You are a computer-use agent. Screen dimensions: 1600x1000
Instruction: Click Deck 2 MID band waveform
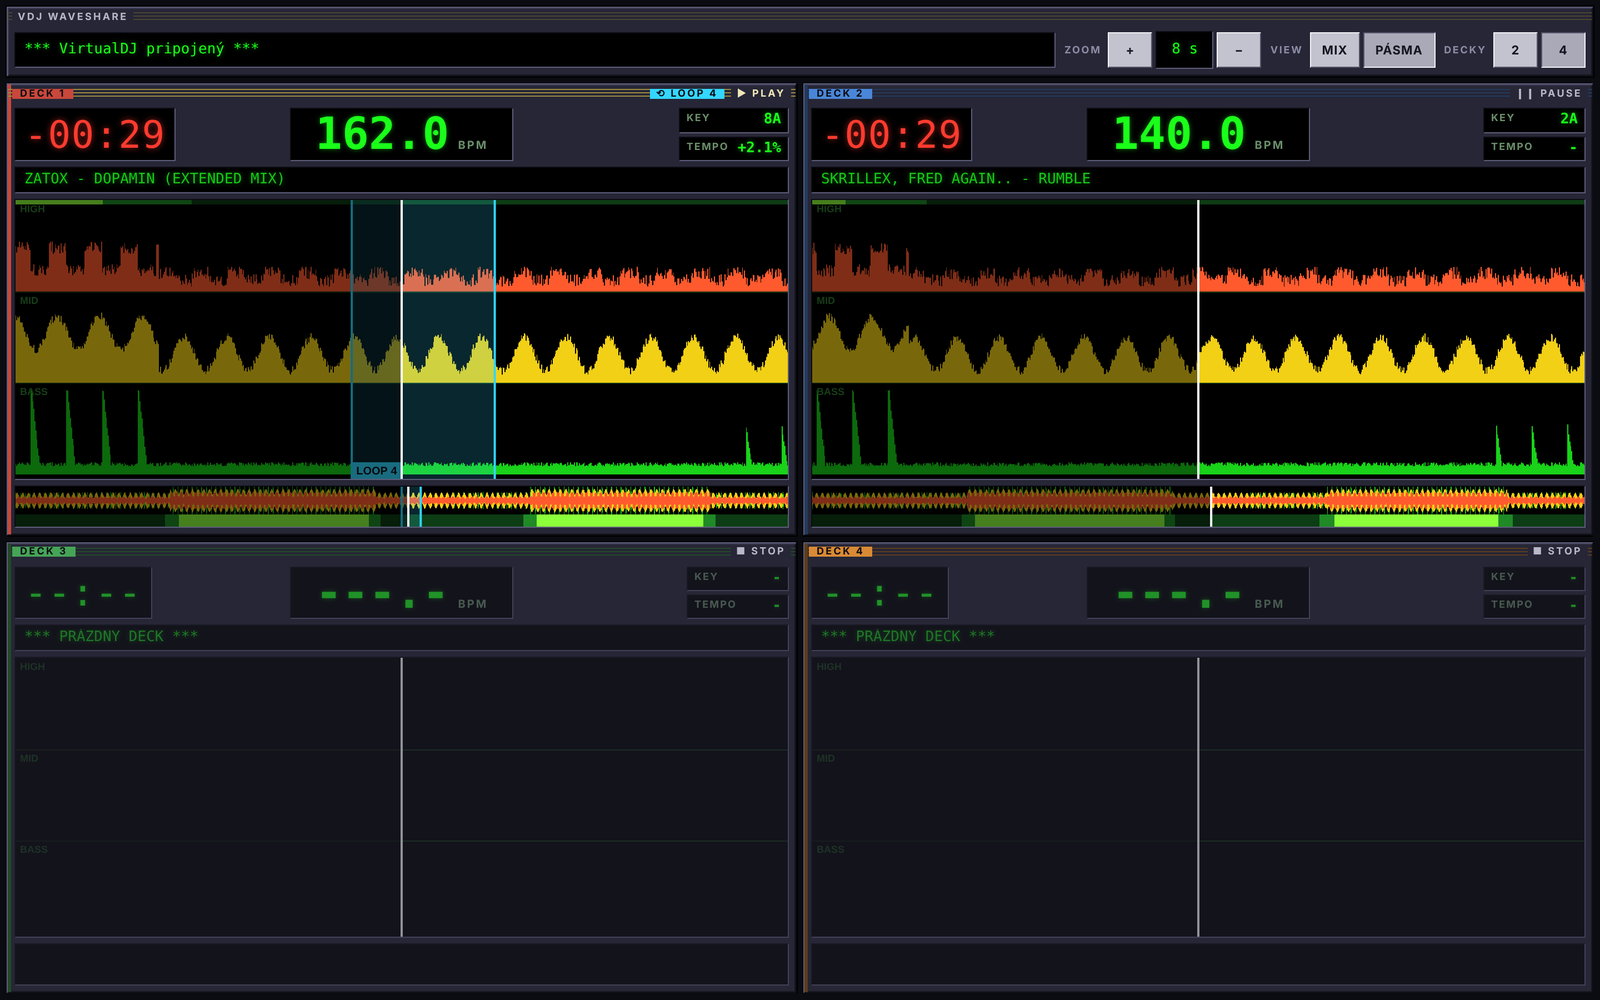(1198, 340)
